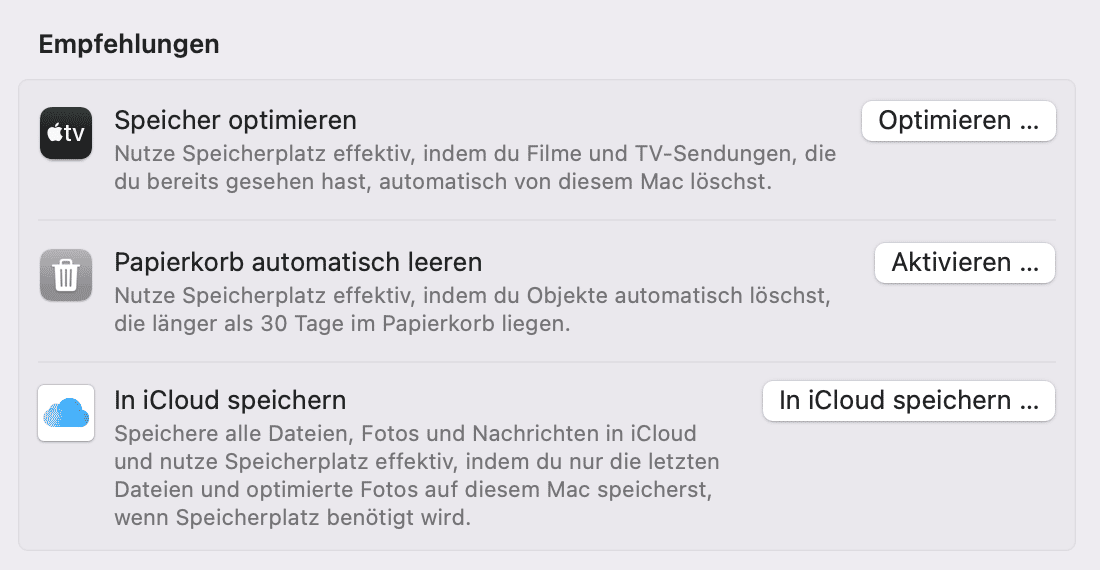This screenshot has width=1100, height=570.
Task: Click the In iCloud speichern heading text
Action: [x=230, y=400]
